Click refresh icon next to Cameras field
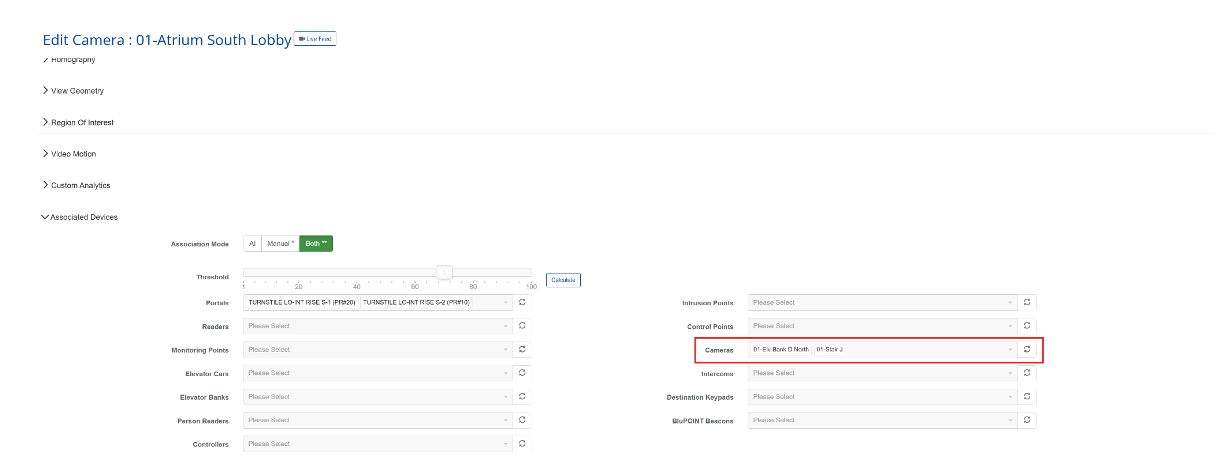This screenshot has width=1218, height=464. coord(1027,350)
